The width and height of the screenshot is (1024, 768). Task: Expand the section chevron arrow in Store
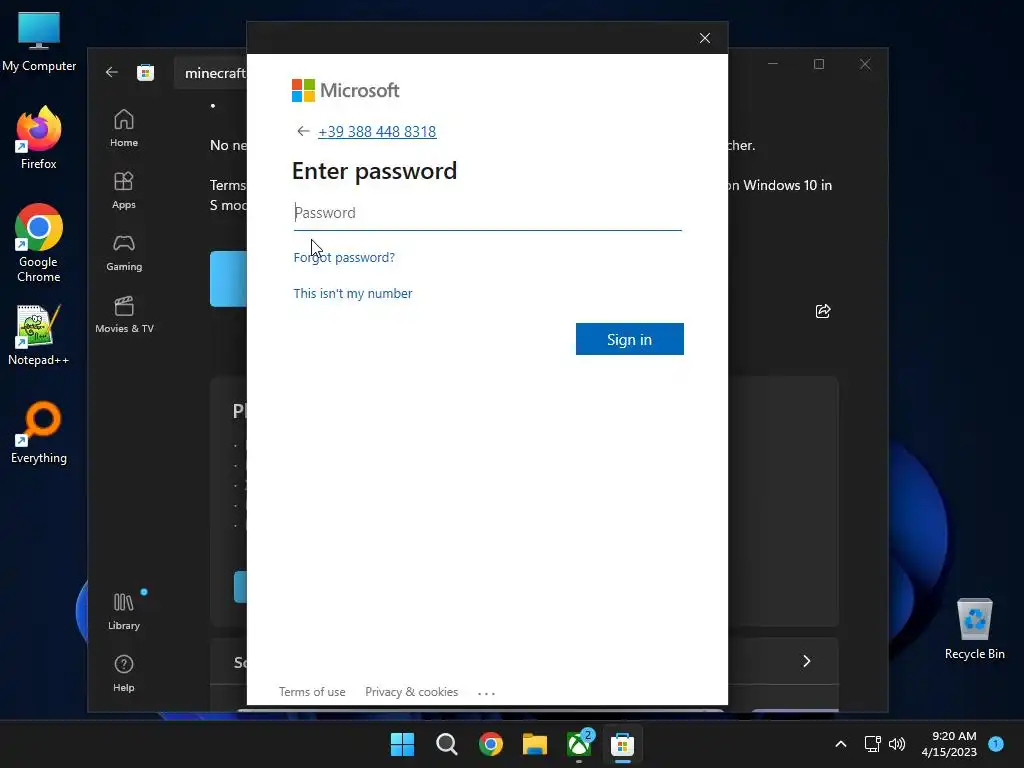coord(807,661)
